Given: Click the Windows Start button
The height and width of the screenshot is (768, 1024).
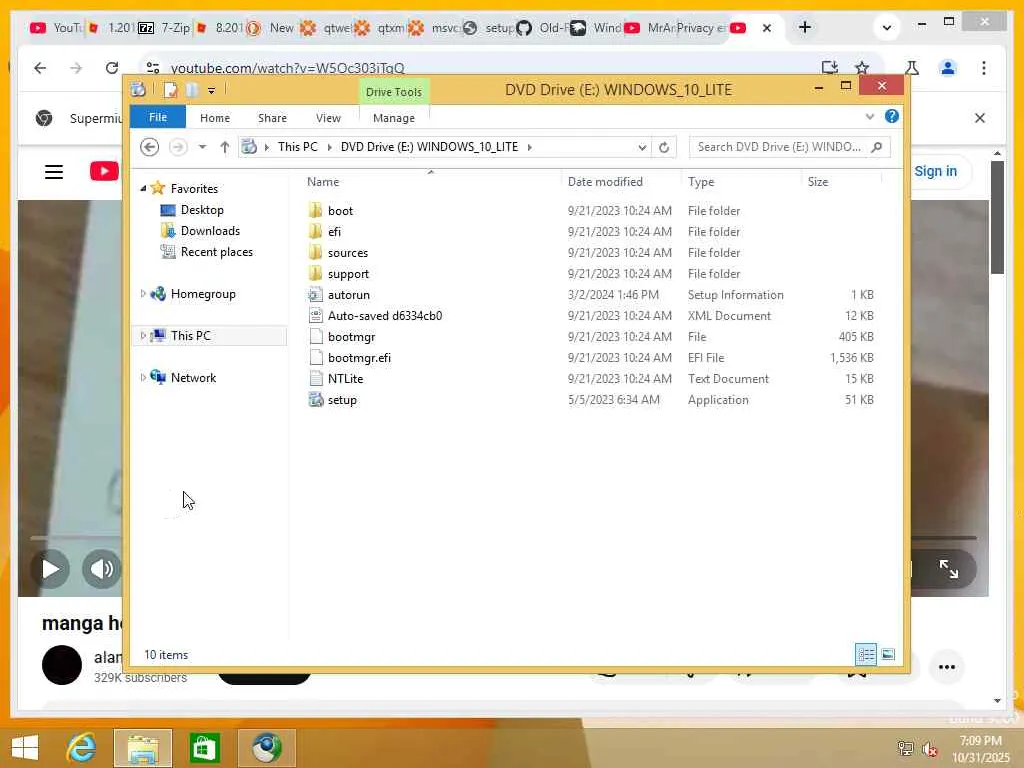Looking at the screenshot, I should (x=25, y=748).
